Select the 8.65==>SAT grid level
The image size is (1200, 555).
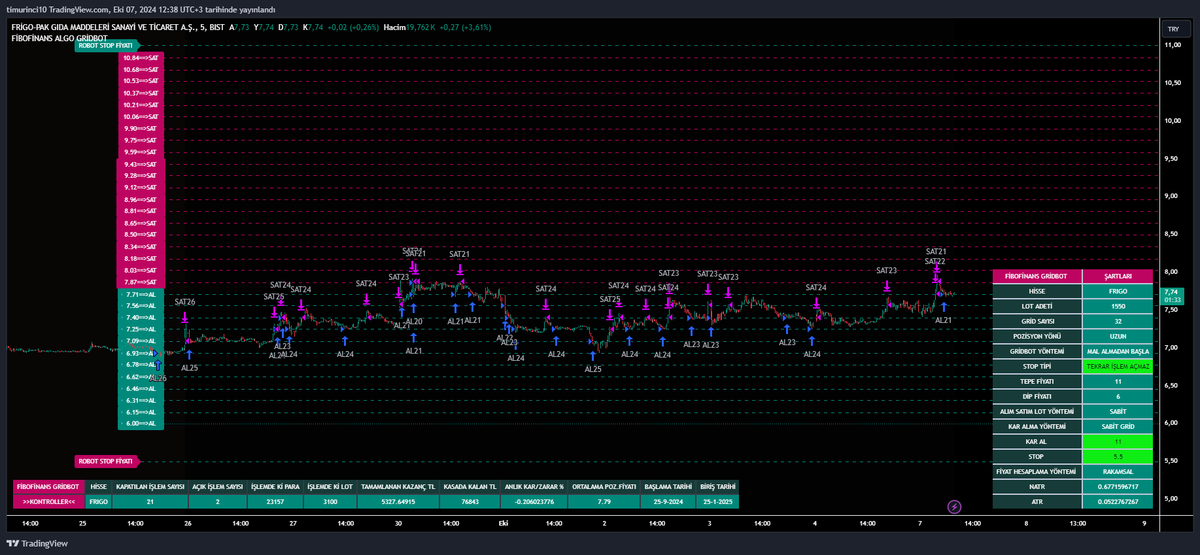[141, 223]
